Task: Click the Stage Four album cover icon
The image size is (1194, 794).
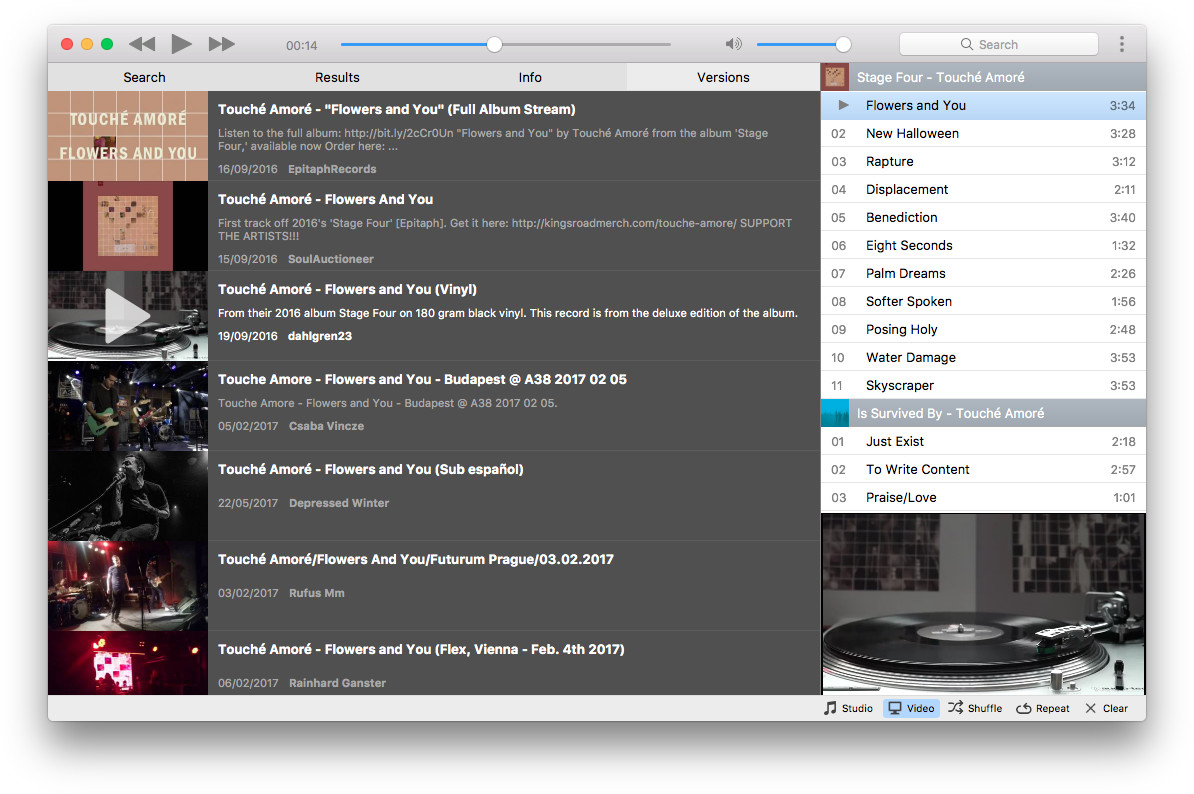Action: coord(835,77)
